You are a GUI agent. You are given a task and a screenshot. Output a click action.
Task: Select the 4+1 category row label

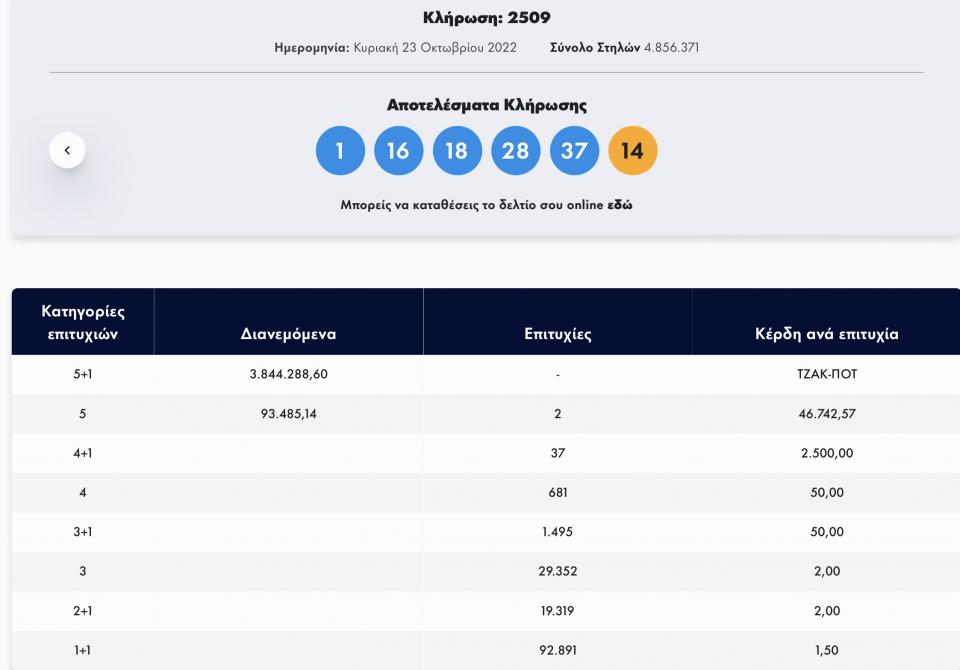coord(83,453)
